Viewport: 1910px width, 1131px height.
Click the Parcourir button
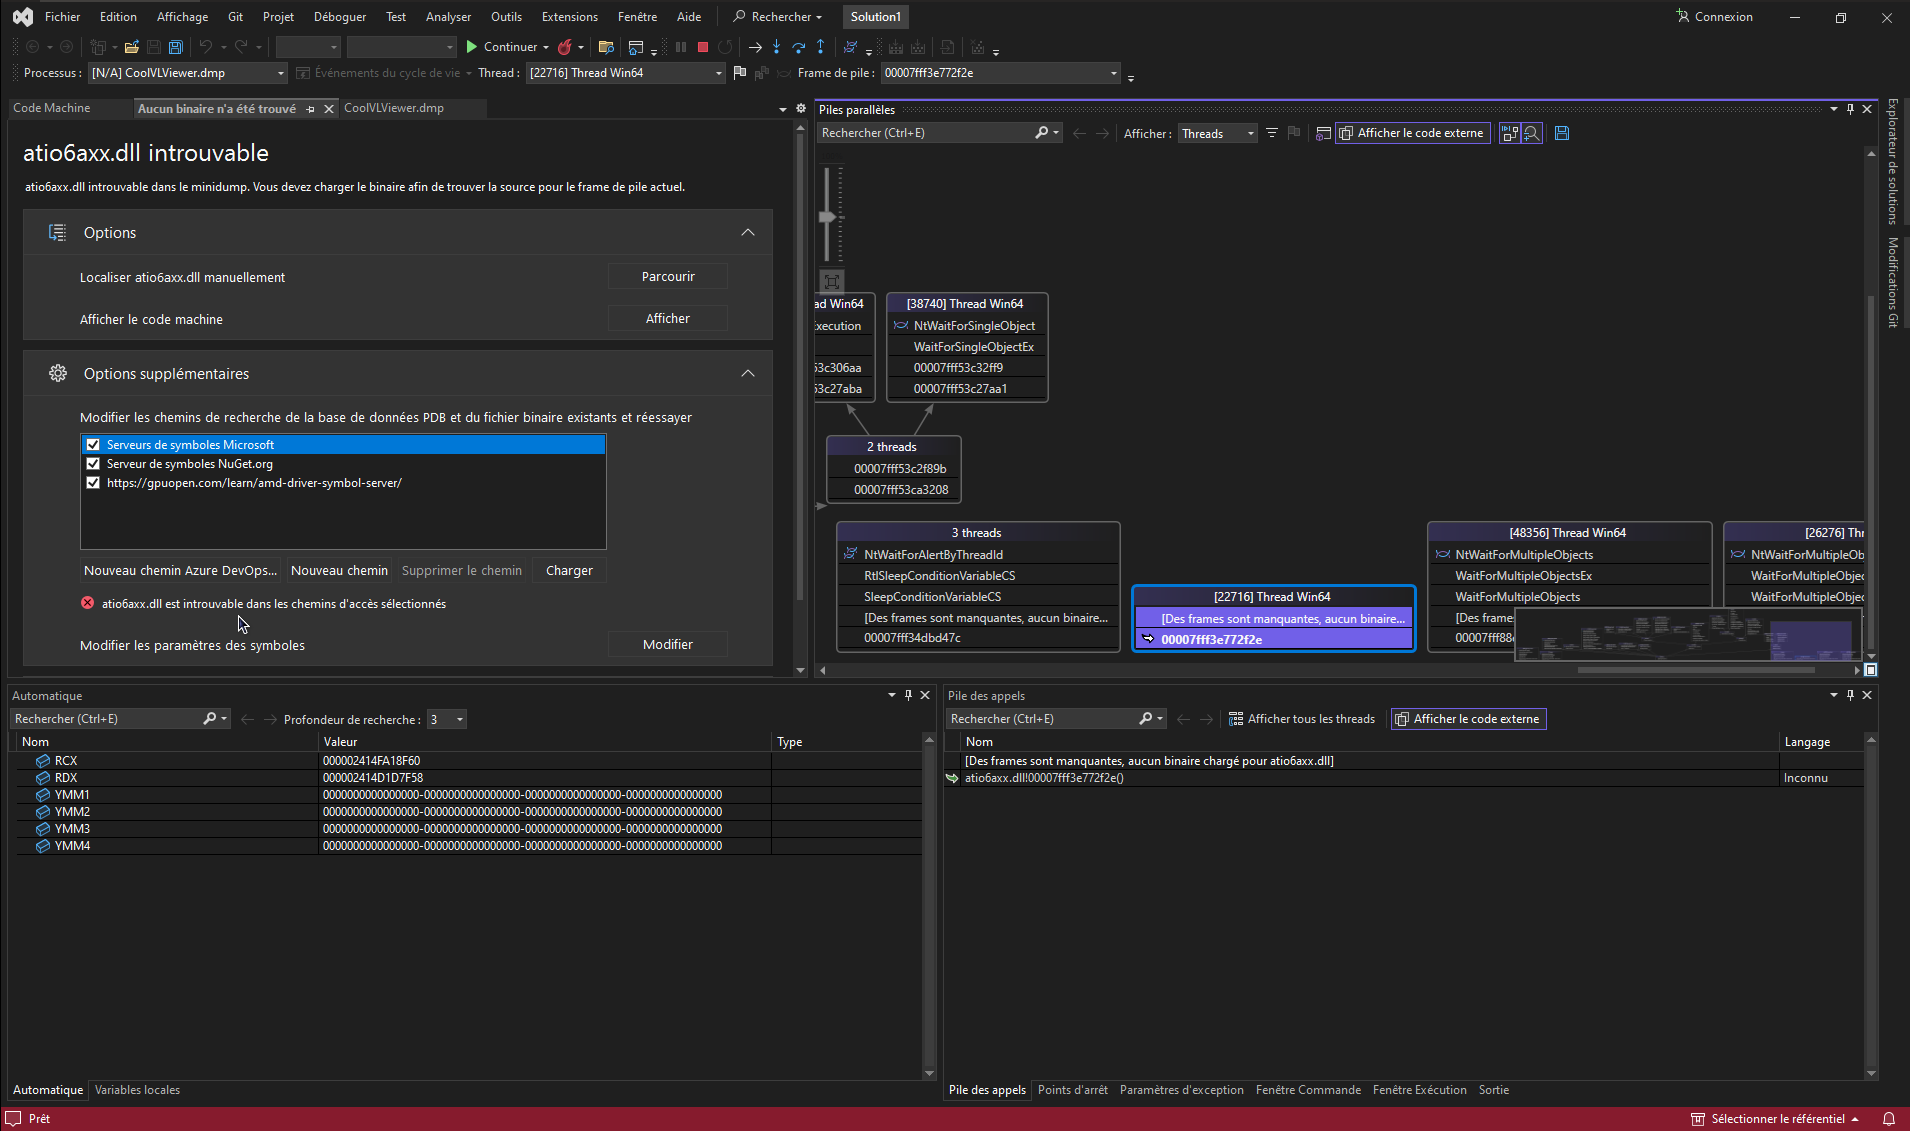pos(667,277)
